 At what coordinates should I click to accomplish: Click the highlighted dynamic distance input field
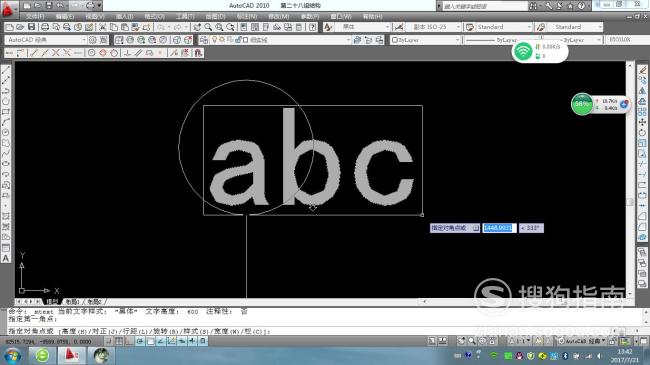pyautogui.click(x=500, y=228)
